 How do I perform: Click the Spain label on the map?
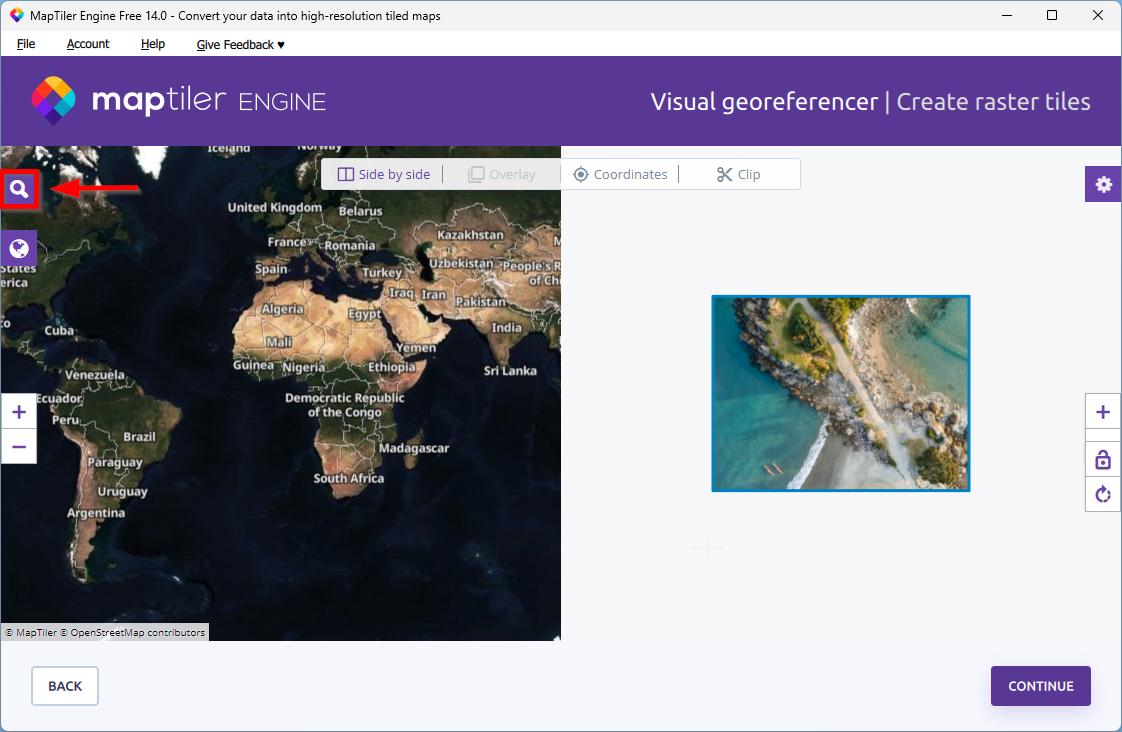pyautogui.click(x=271, y=270)
